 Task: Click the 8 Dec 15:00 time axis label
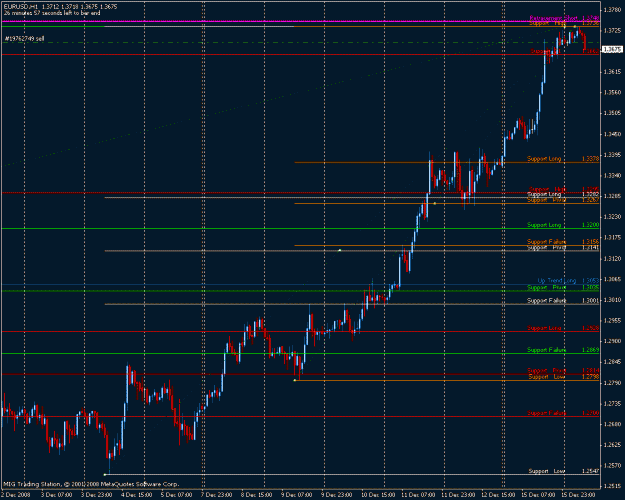point(257,495)
